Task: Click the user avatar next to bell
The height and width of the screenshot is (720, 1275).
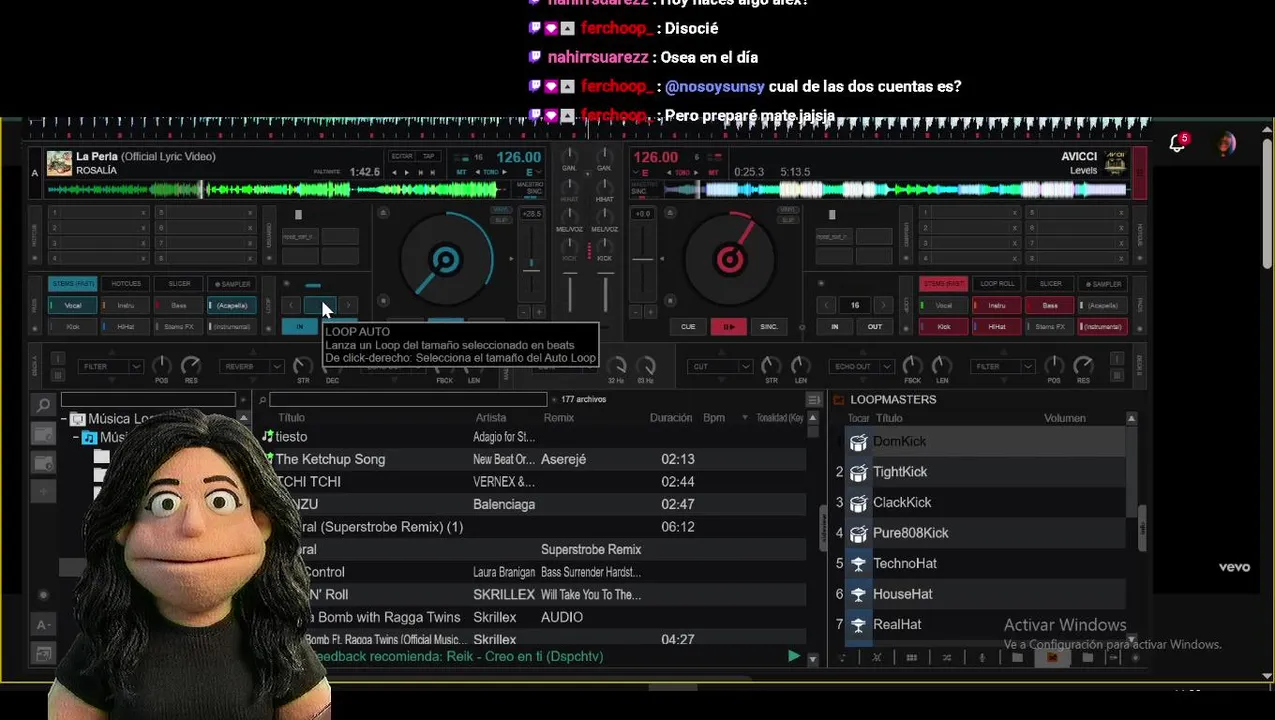Action: tap(1226, 144)
